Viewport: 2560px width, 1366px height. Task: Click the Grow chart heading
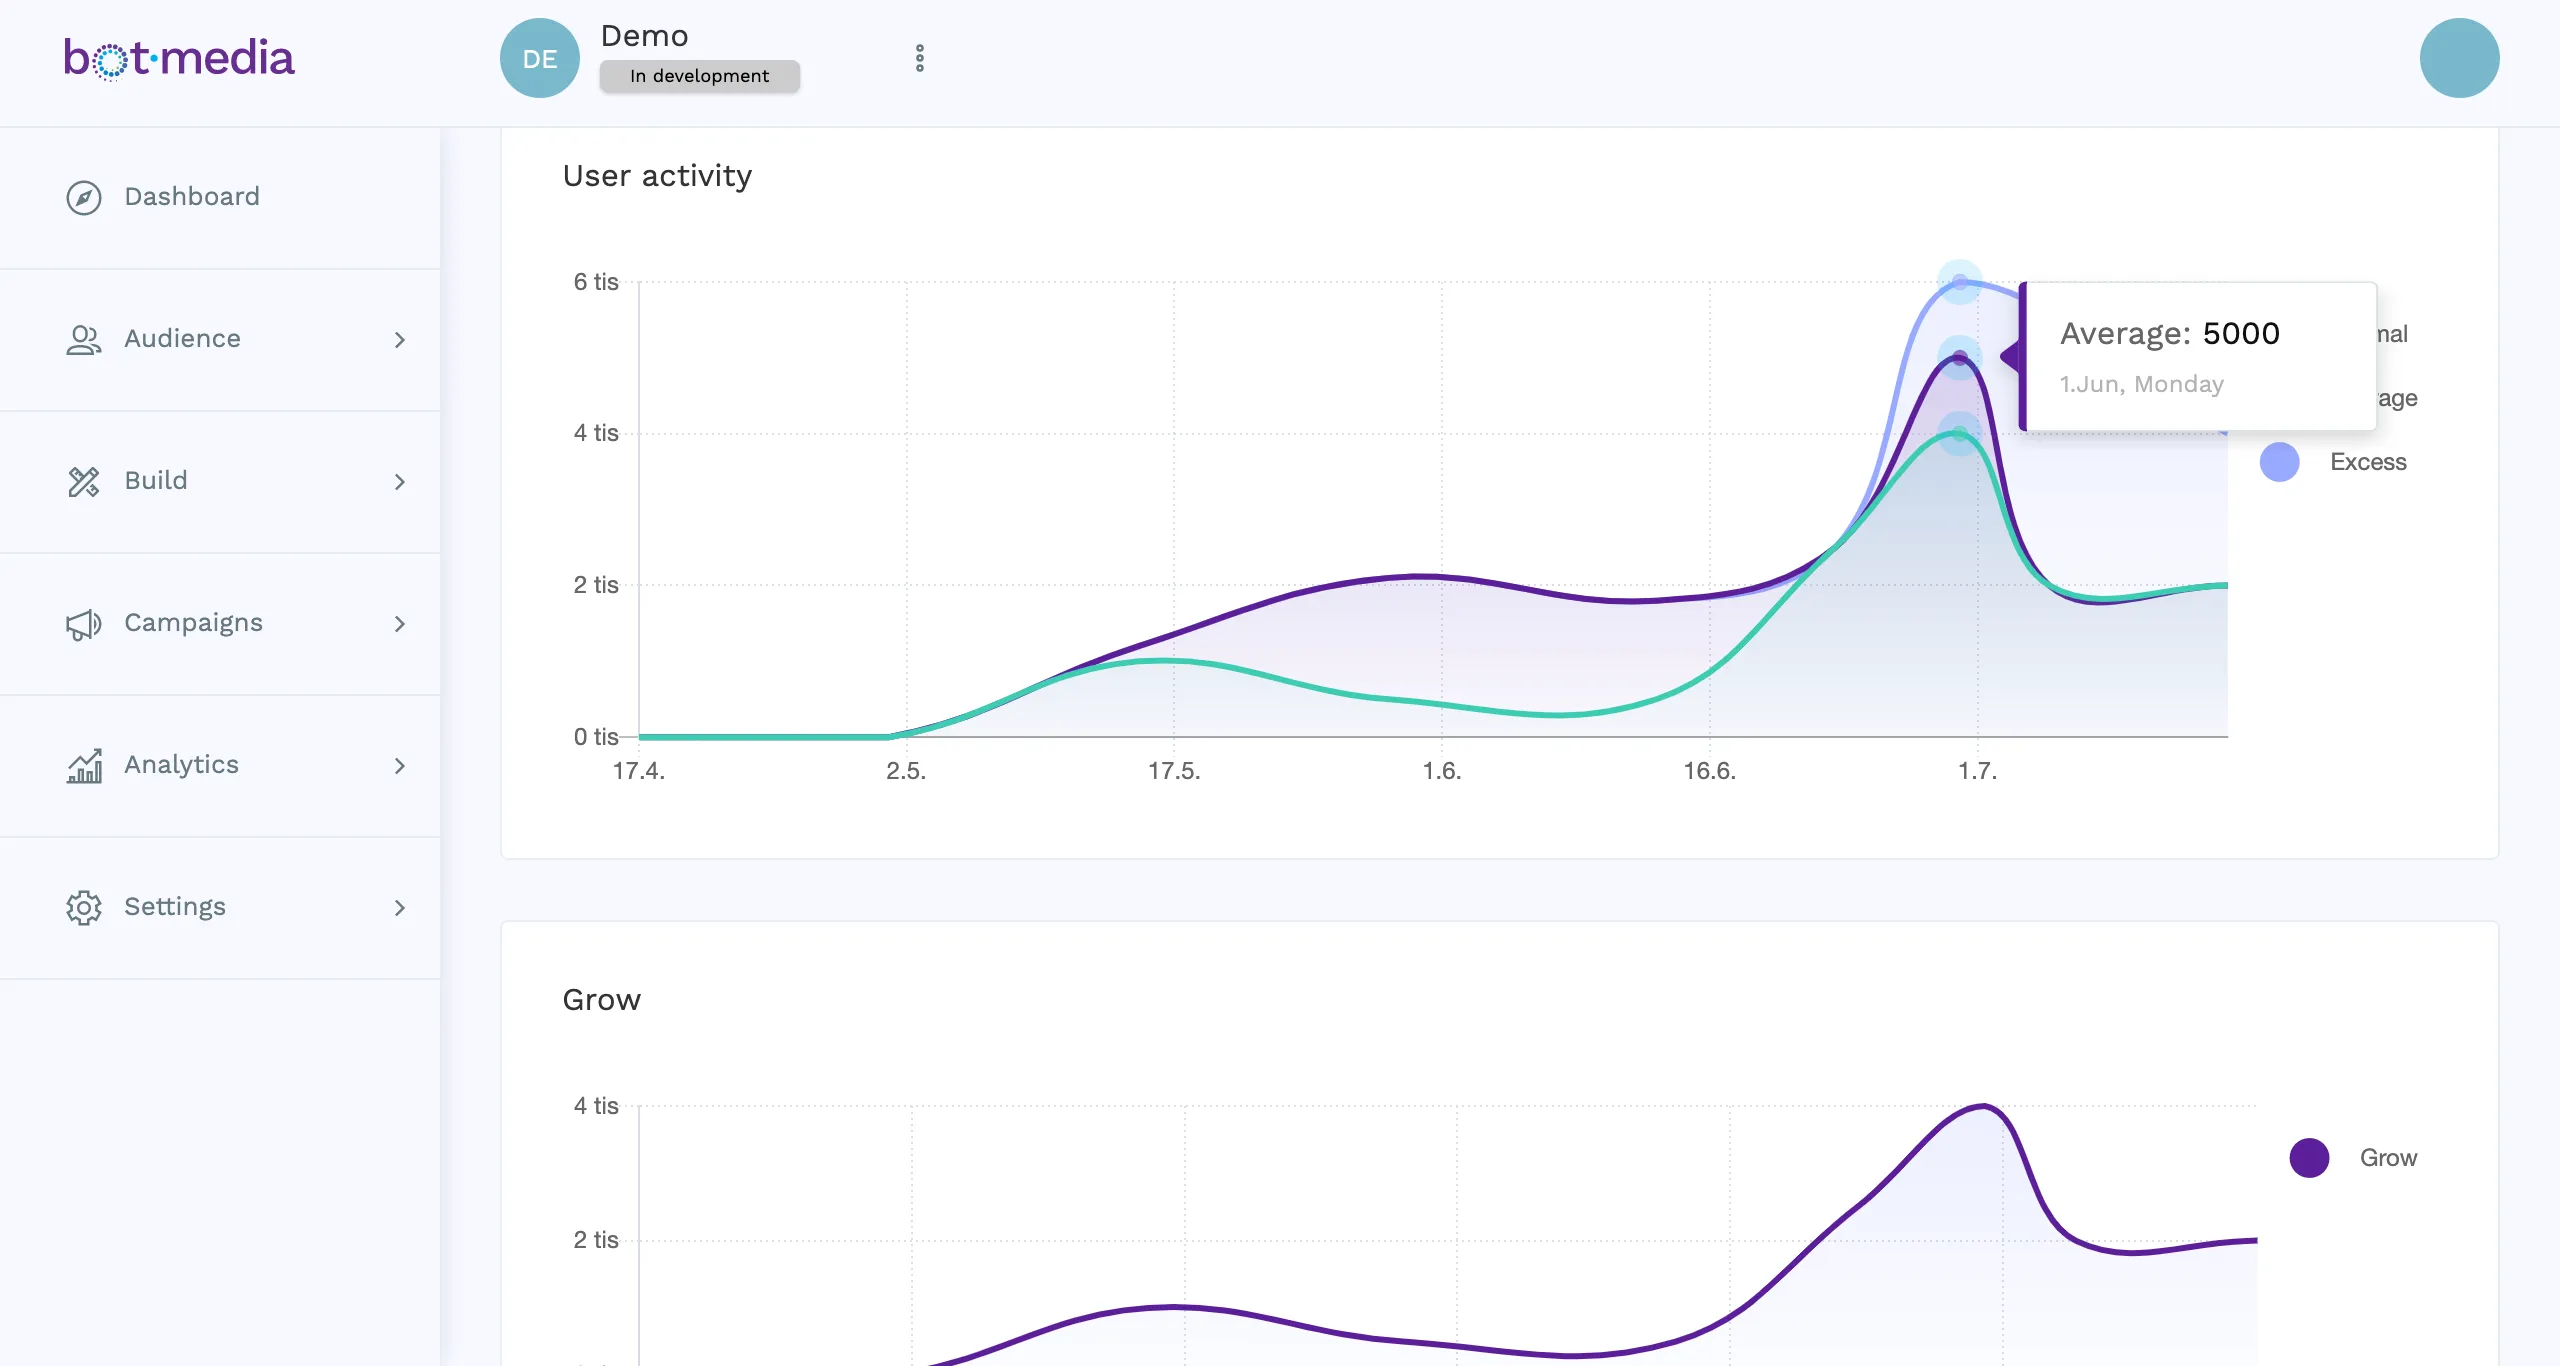point(601,1000)
